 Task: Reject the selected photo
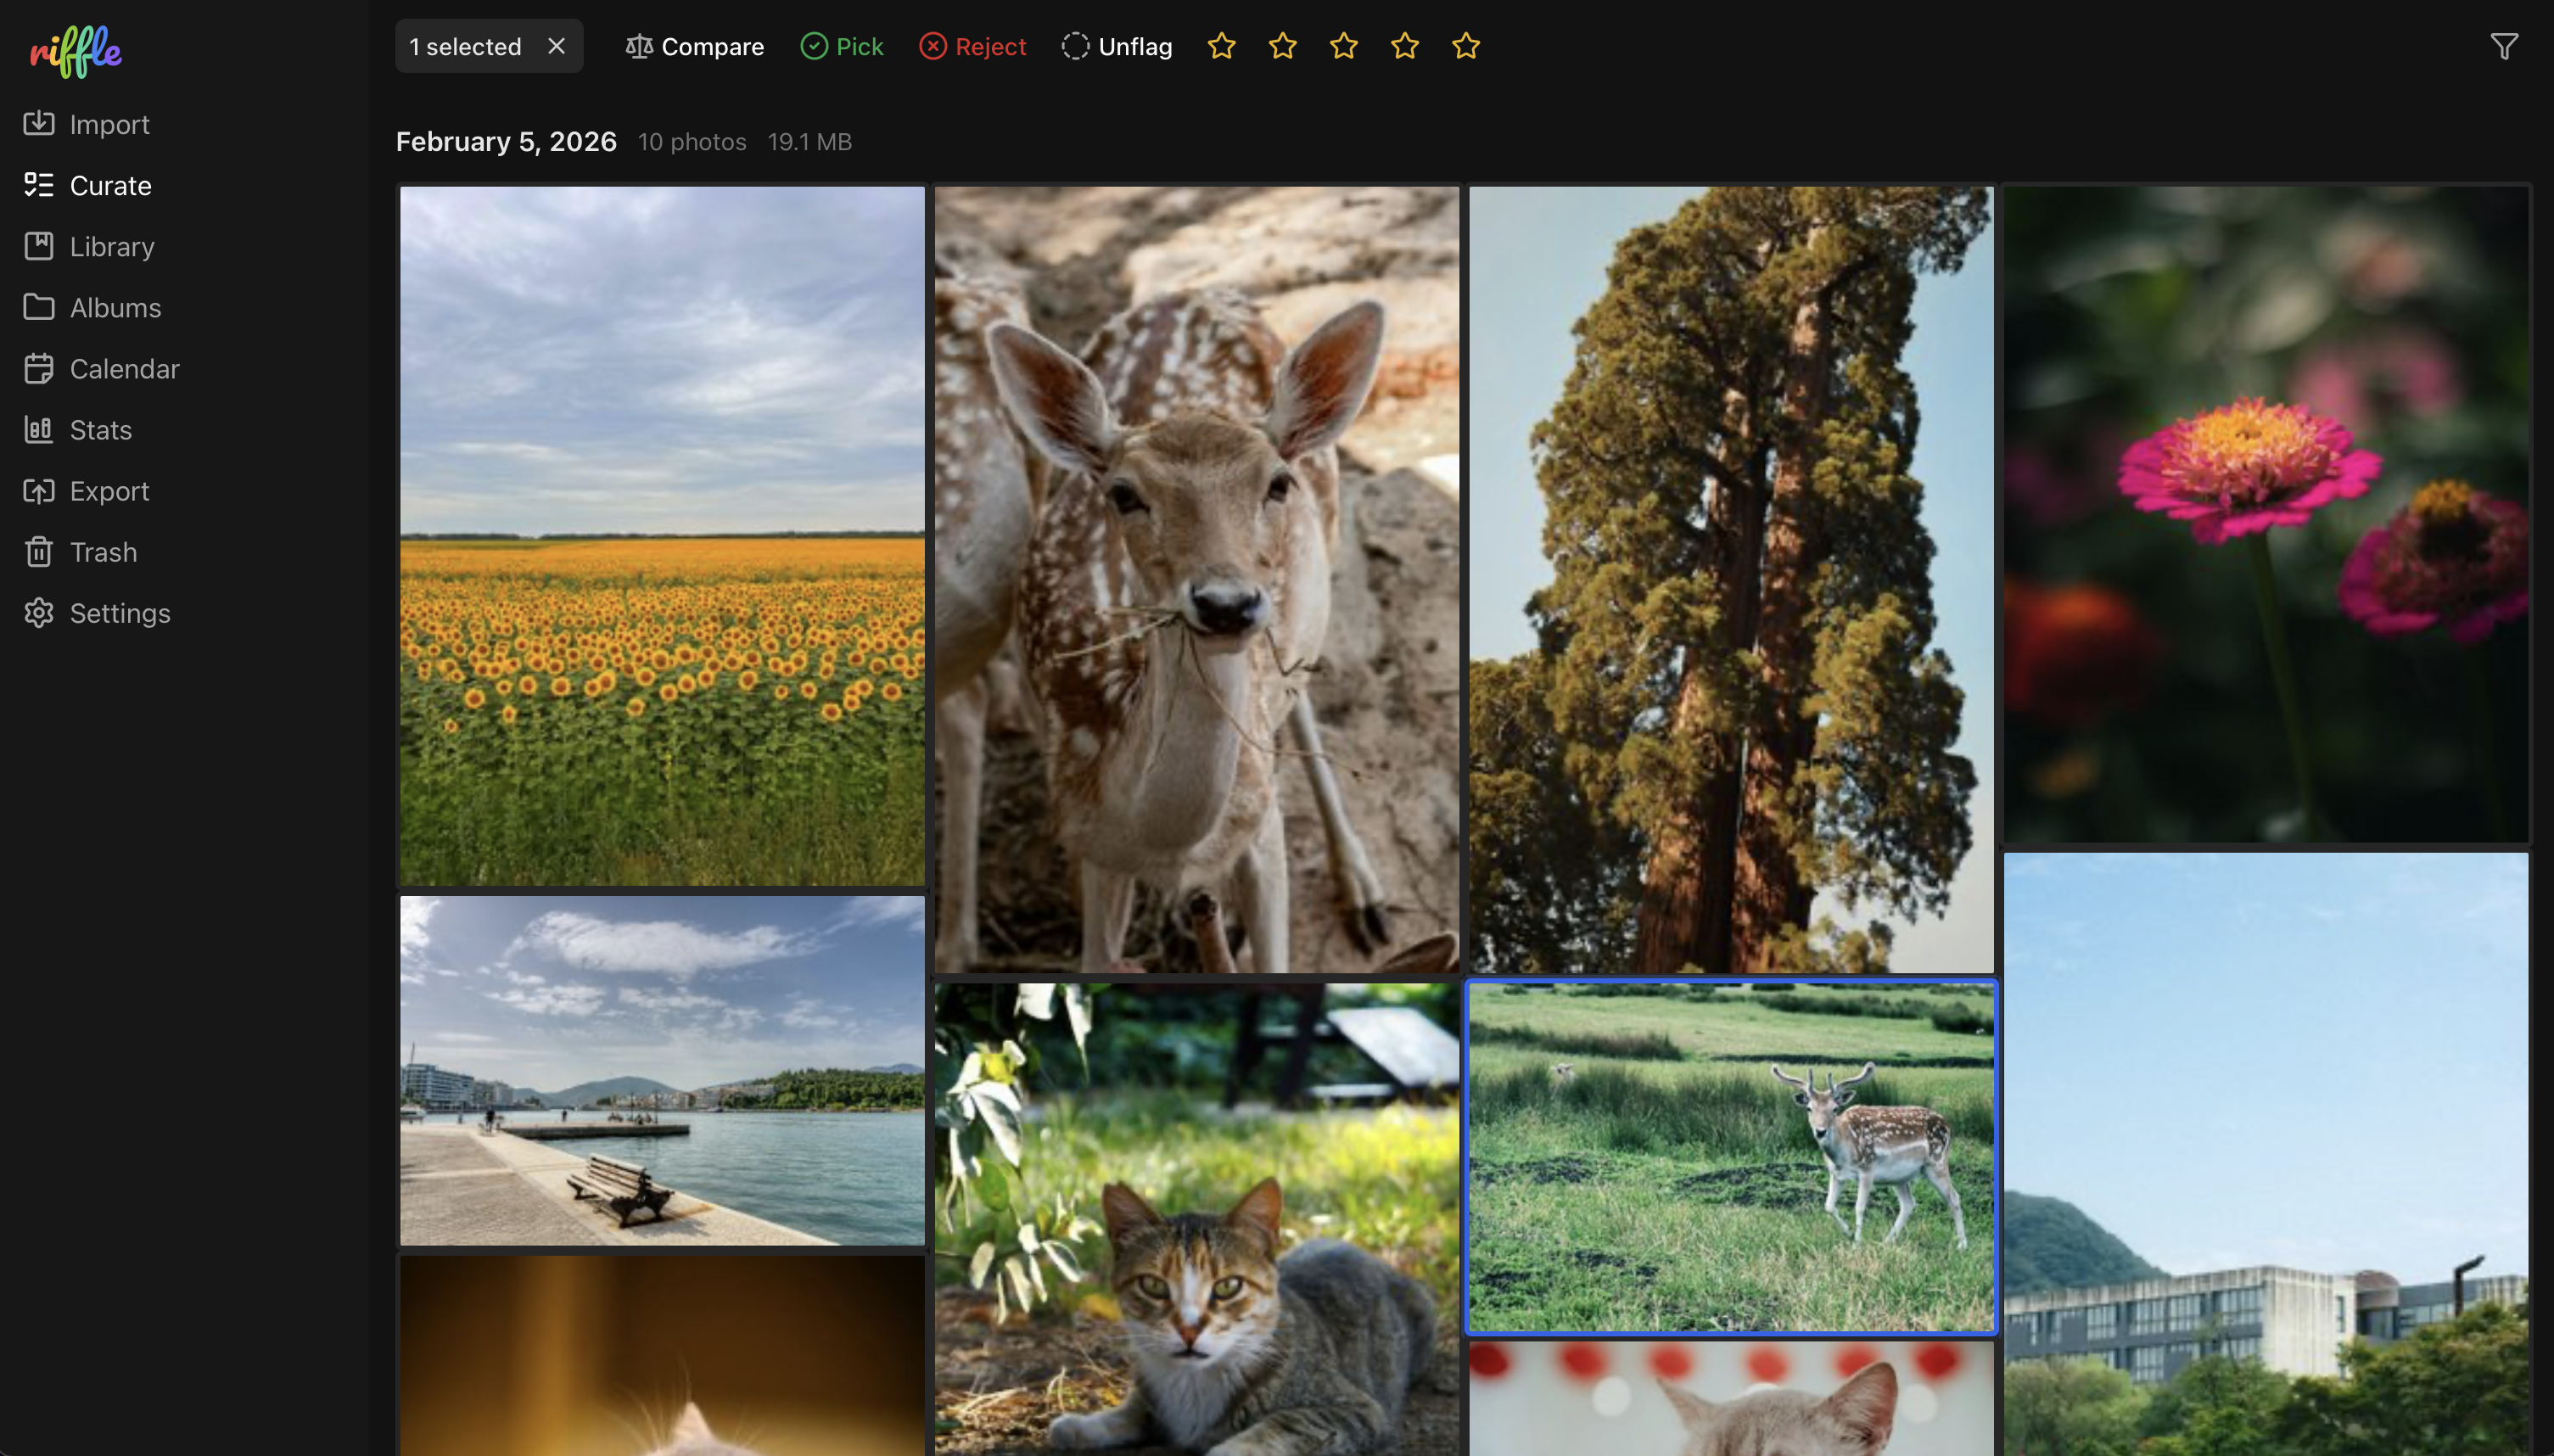tap(972, 47)
